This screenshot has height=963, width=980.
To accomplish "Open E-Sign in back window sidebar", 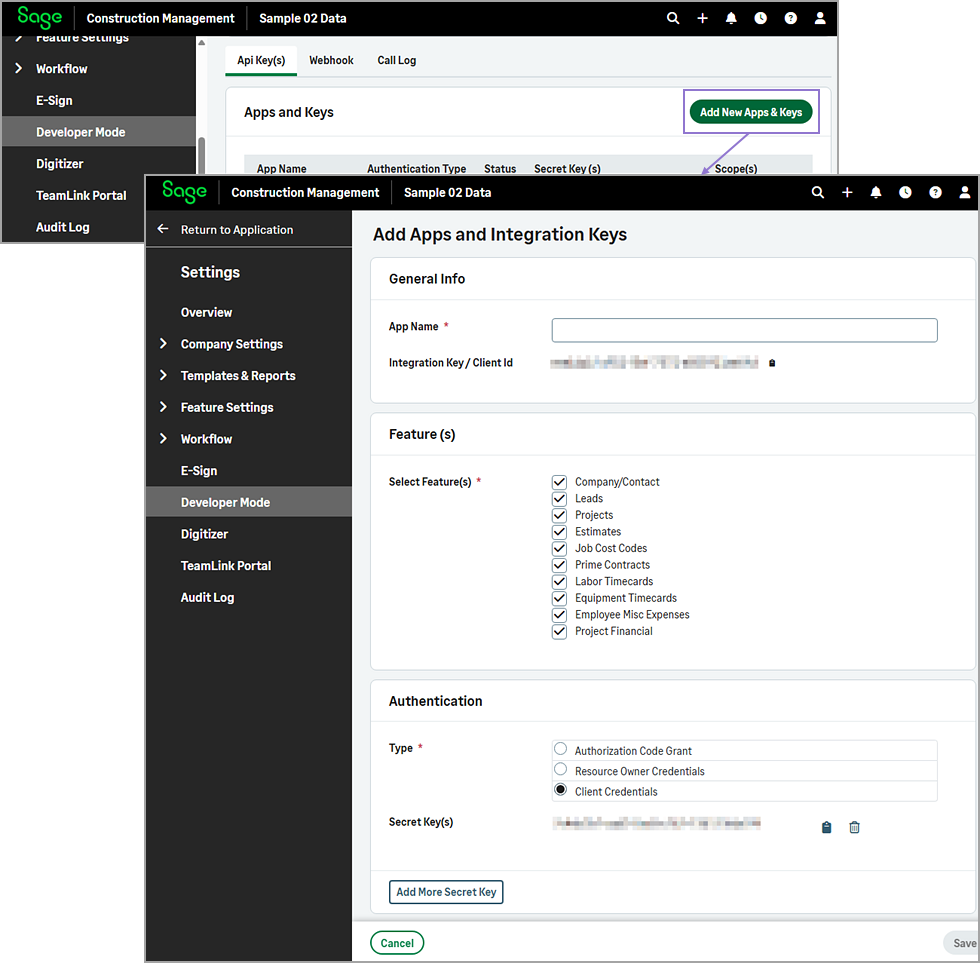I will (54, 101).
